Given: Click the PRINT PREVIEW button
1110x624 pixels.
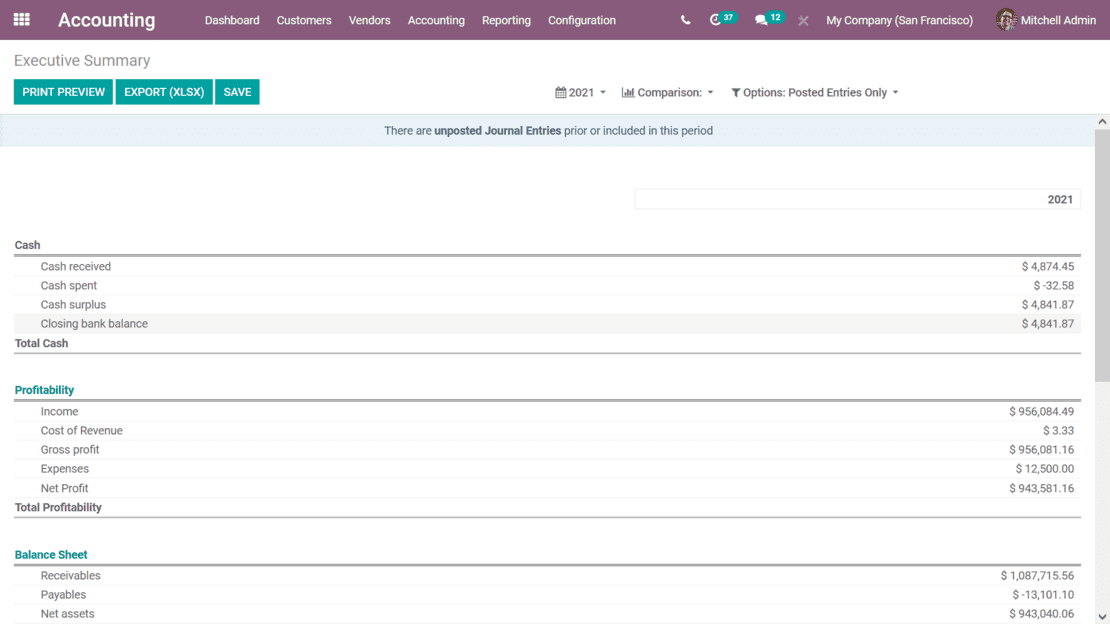Looking at the screenshot, I should (x=63, y=92).
